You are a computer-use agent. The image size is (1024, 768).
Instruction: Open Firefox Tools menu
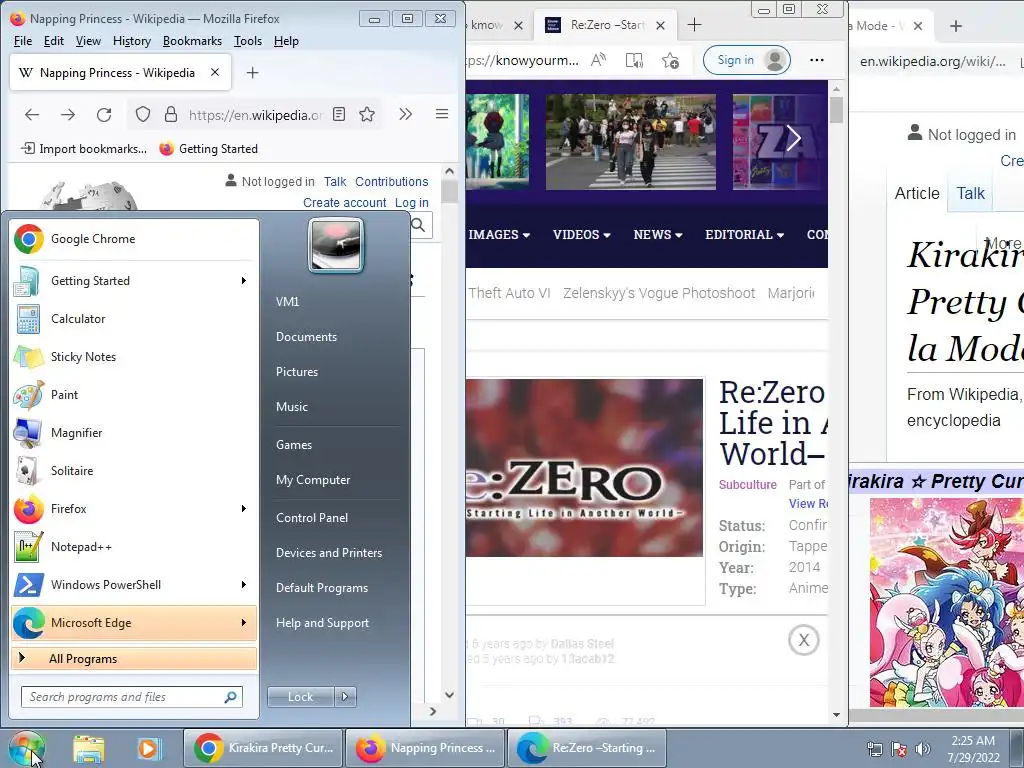[x=248, y=41]
